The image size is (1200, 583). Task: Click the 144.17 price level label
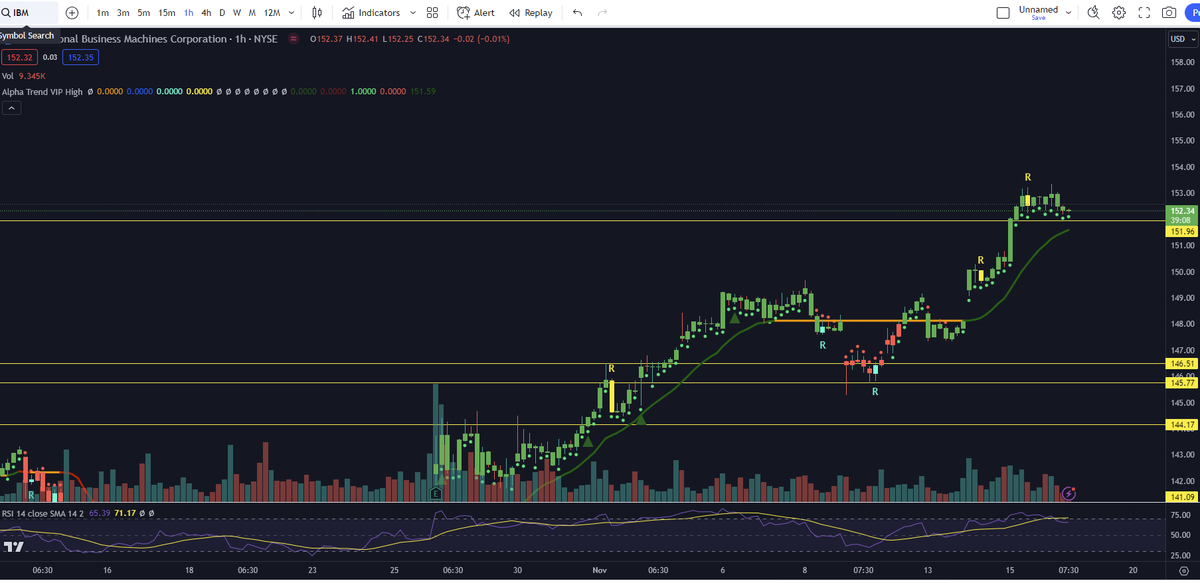coord(1182,425)
